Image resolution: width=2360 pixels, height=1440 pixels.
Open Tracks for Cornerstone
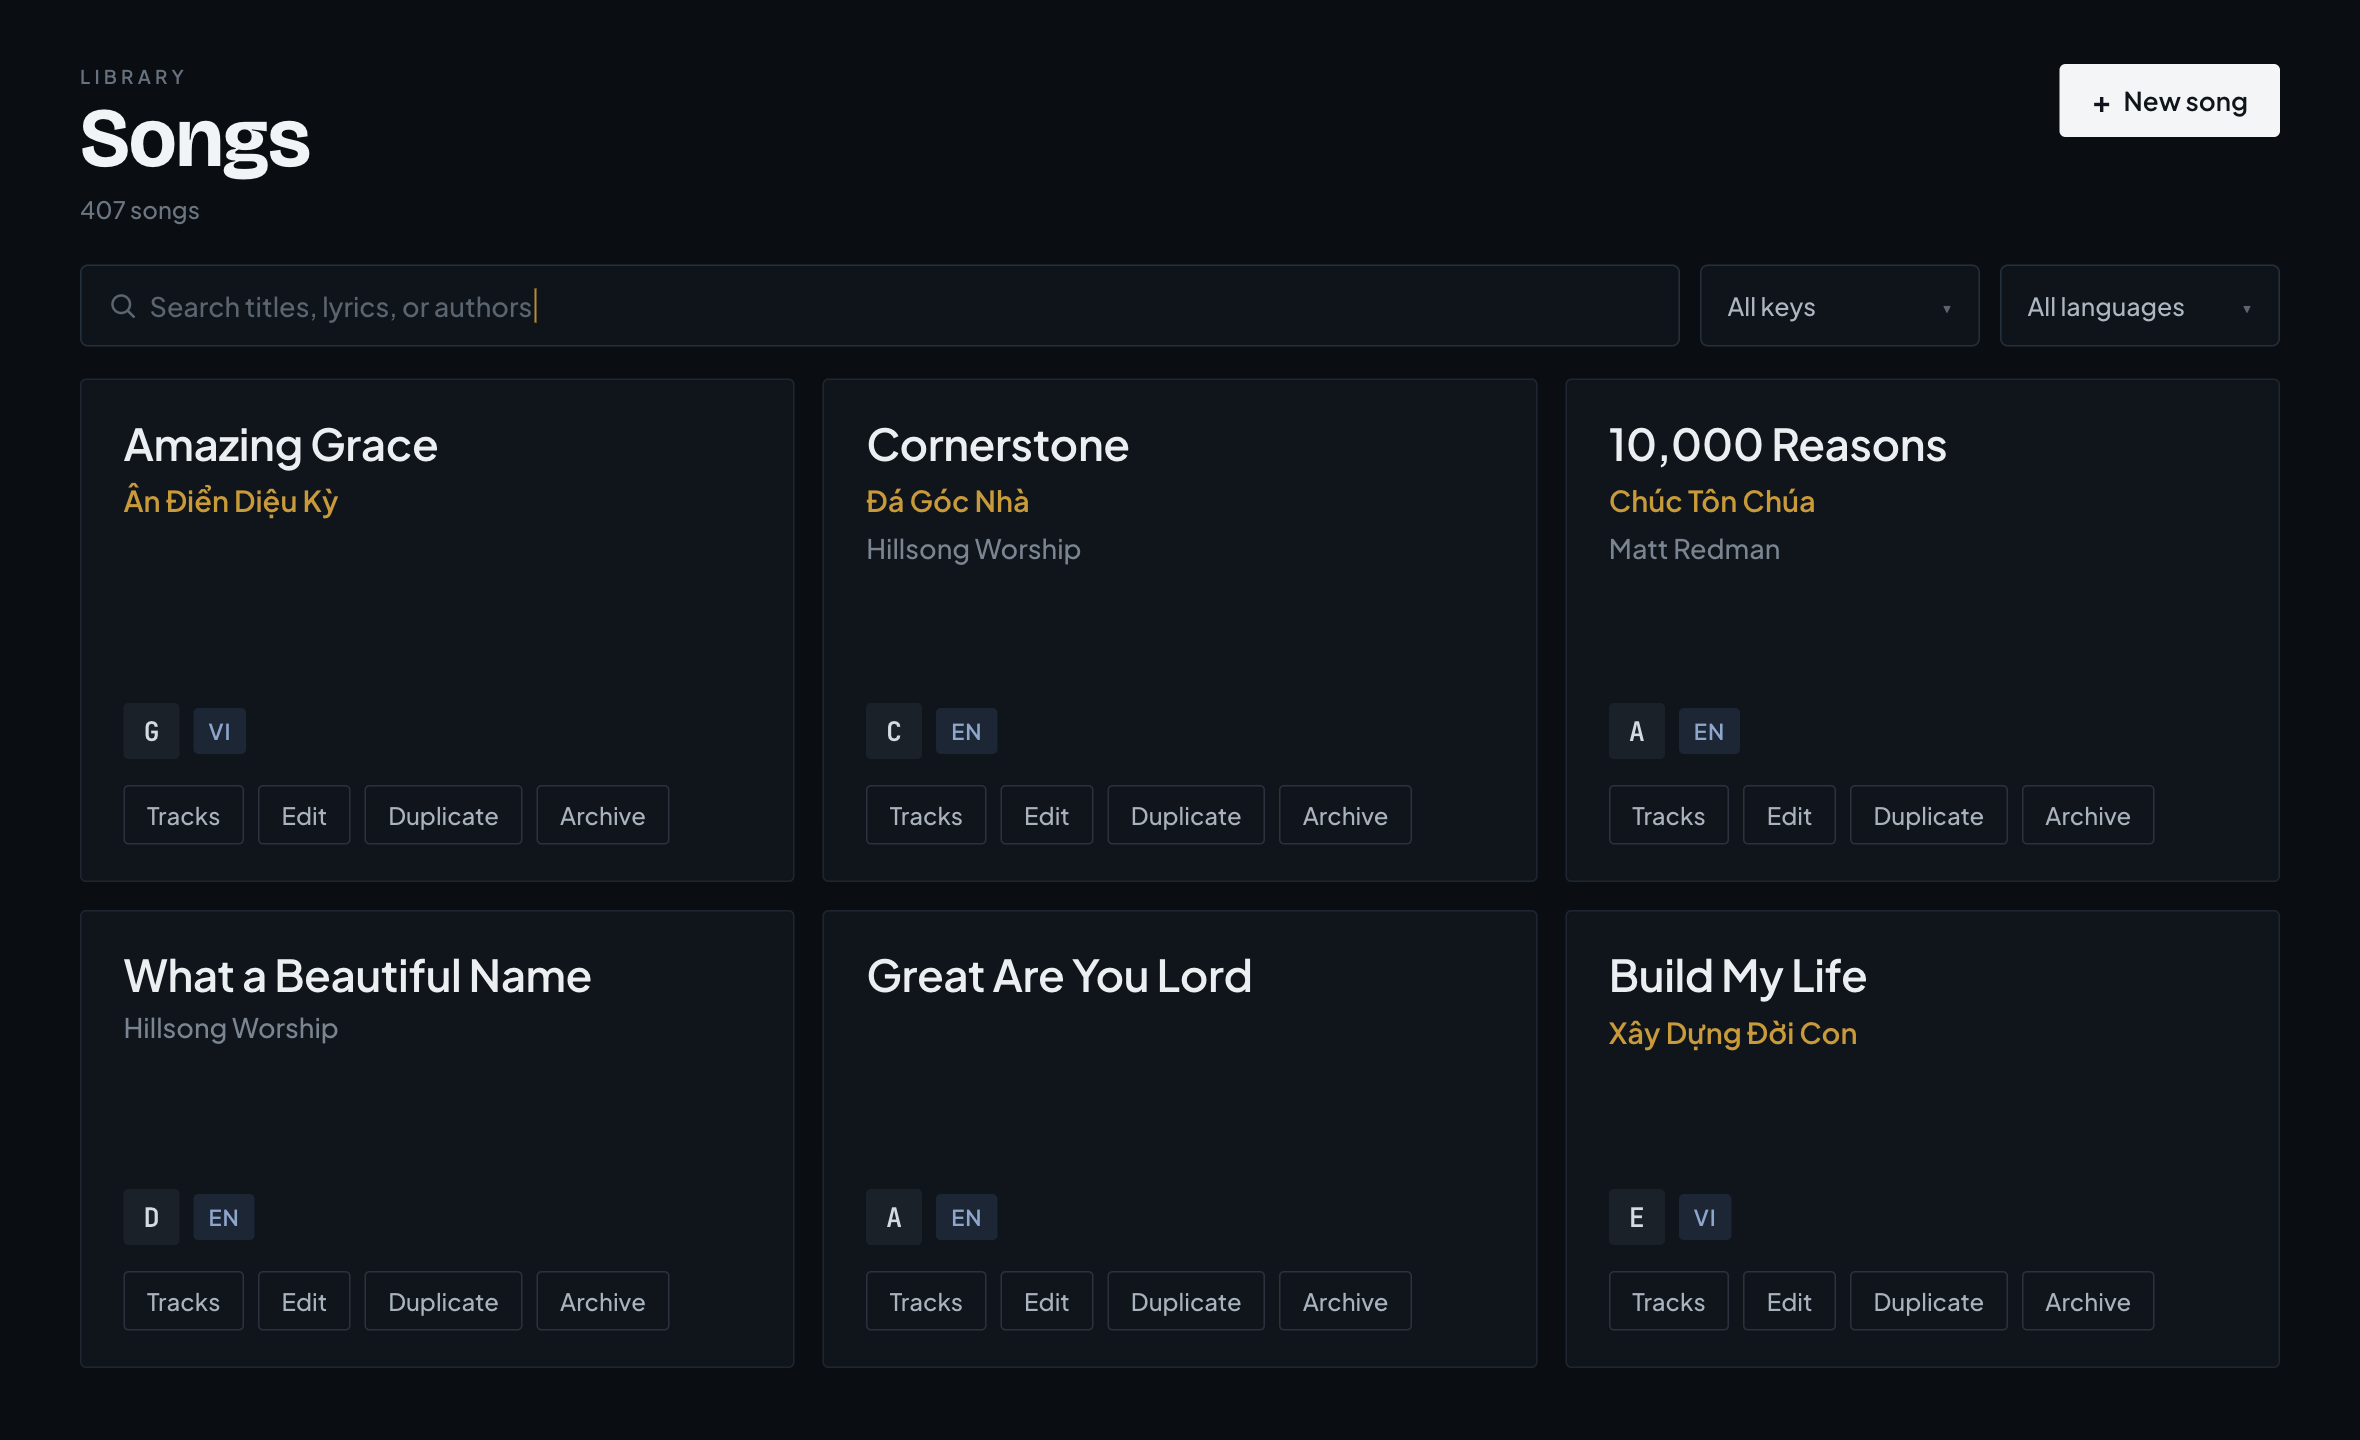click(x=926, y=815)
